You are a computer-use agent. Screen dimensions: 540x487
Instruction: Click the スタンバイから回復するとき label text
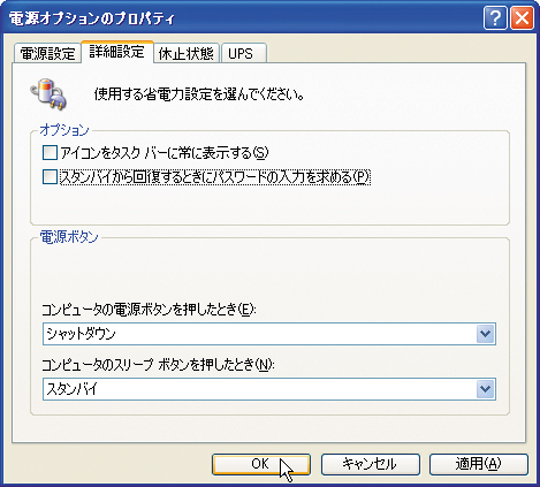(215, 177)
